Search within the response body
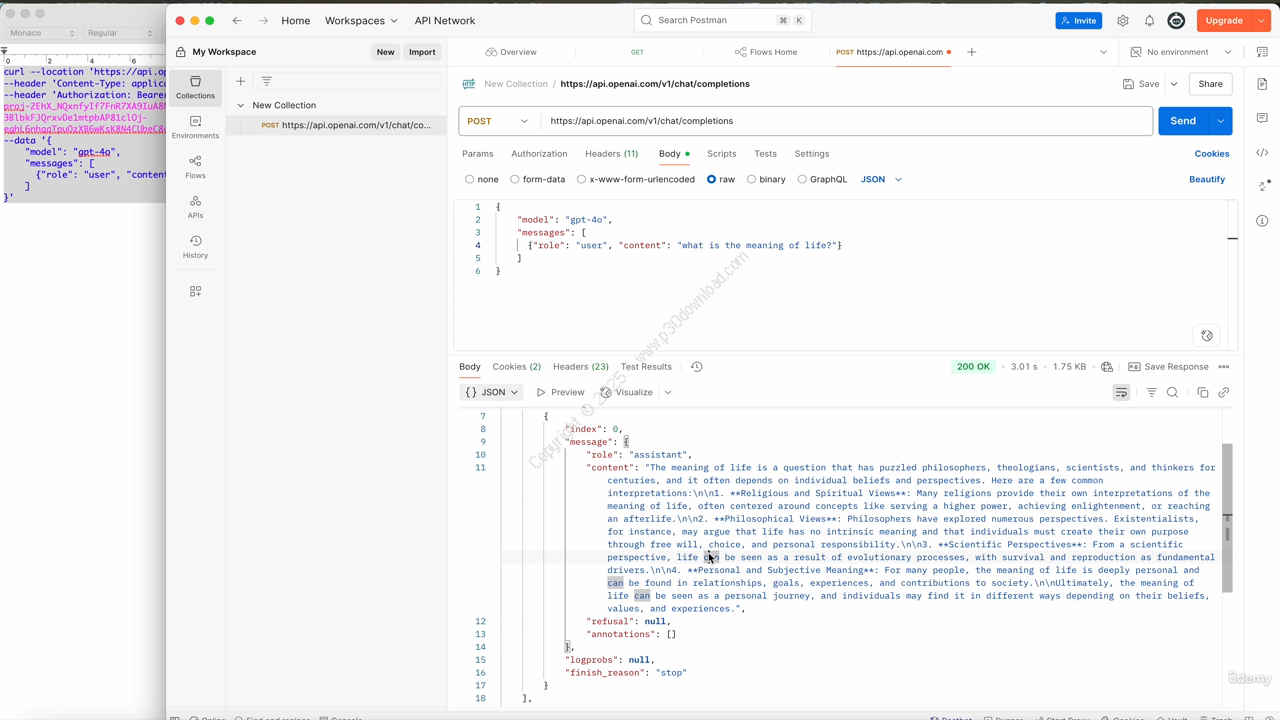The image size is (1280, 720). 1173,393
